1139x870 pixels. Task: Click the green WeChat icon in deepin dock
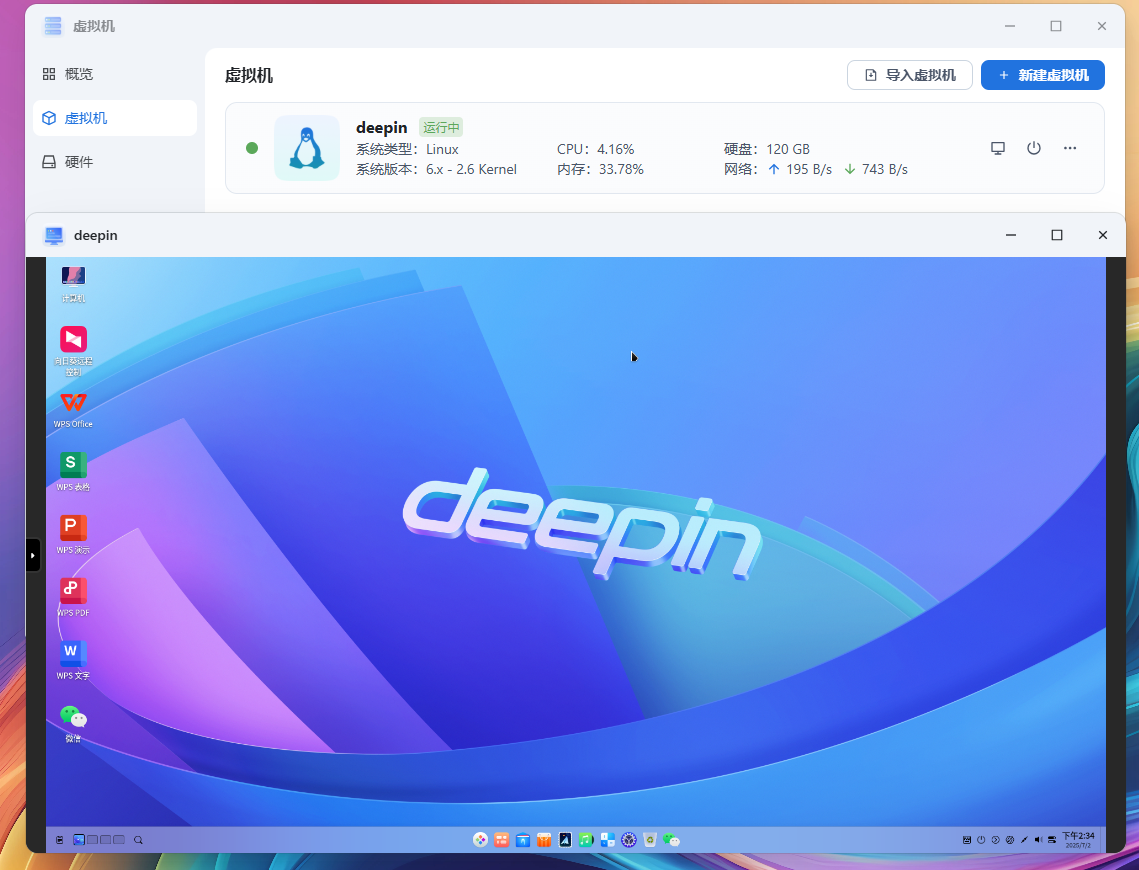[x=671, y=840]
